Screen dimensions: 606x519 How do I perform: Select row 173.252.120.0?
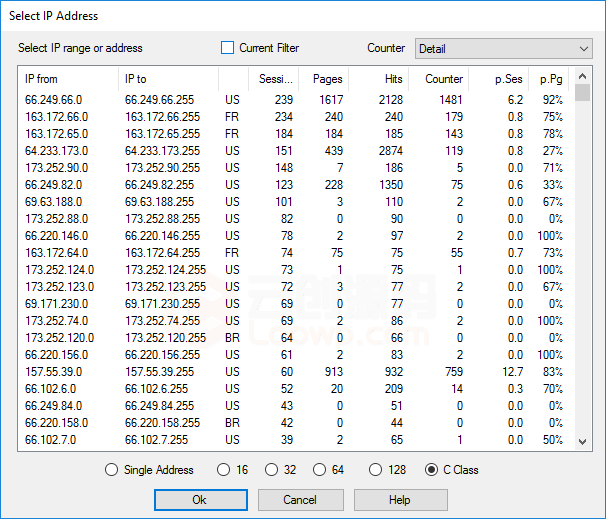[294, 338]
